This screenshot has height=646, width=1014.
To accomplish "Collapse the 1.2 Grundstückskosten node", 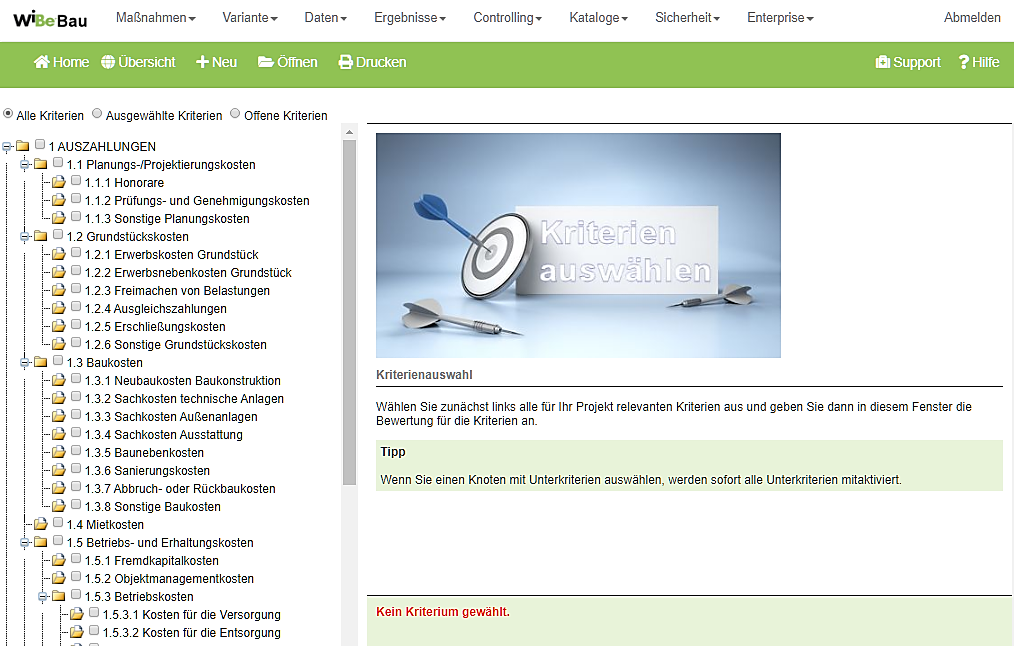I will 26,236.
